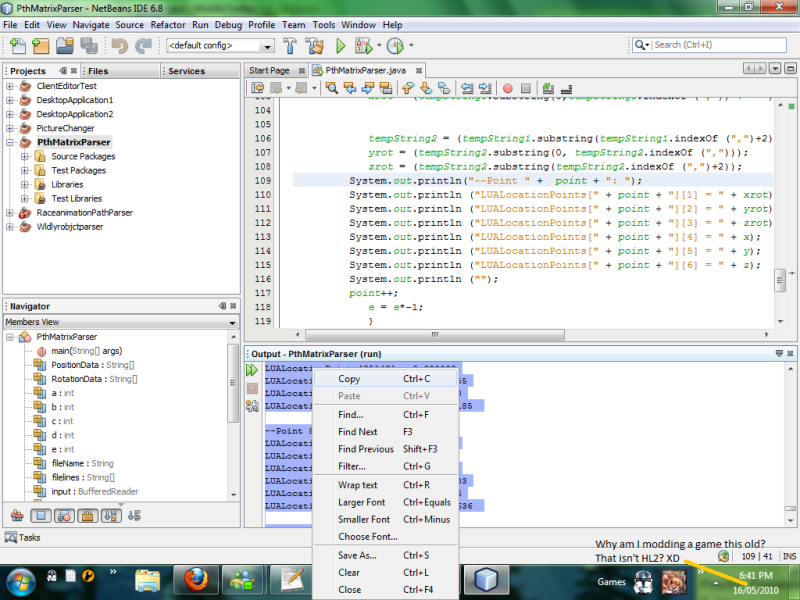Open Find Selection magnifier in editor toolbar
This screenshot has width=800, height=600.
332,88
